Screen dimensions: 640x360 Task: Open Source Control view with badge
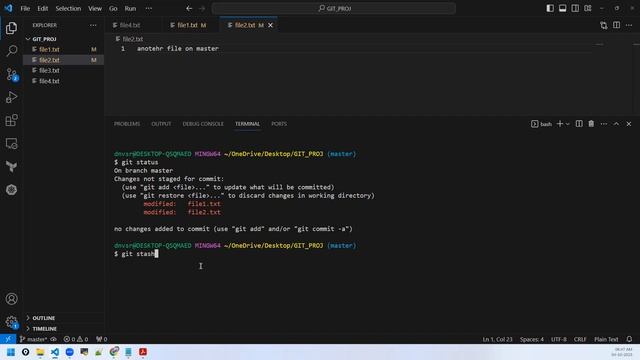click(11, 74)
